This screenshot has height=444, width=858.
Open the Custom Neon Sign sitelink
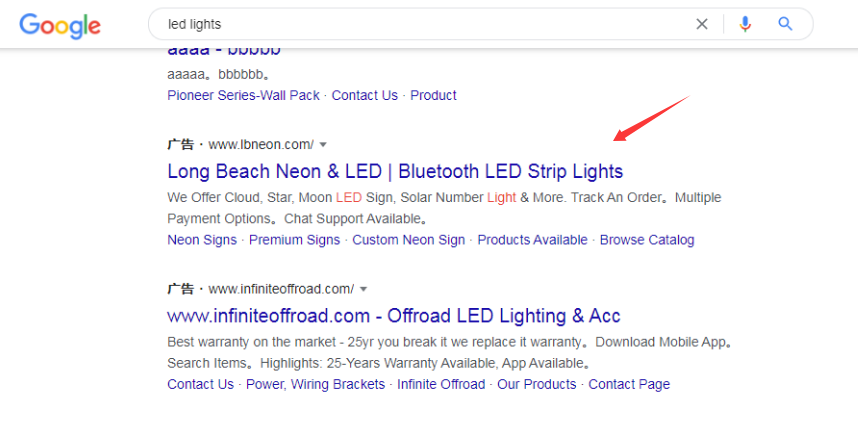[408, 240]
